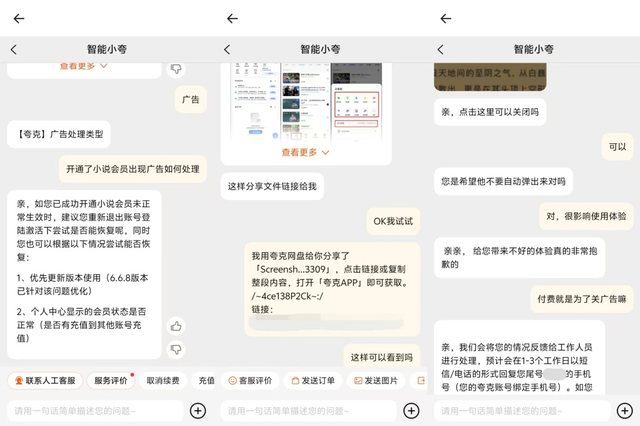This screenshot has height=426, width=640.
Task: Thumbs up the ad troubleshooting answer
Action: 176,326
